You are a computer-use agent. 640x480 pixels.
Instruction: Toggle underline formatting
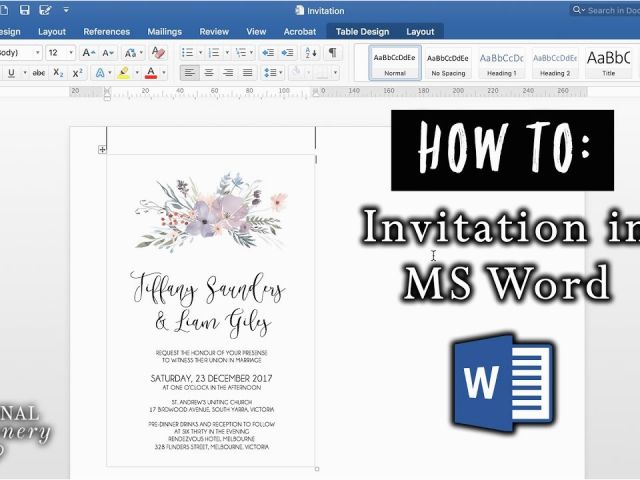11,73
